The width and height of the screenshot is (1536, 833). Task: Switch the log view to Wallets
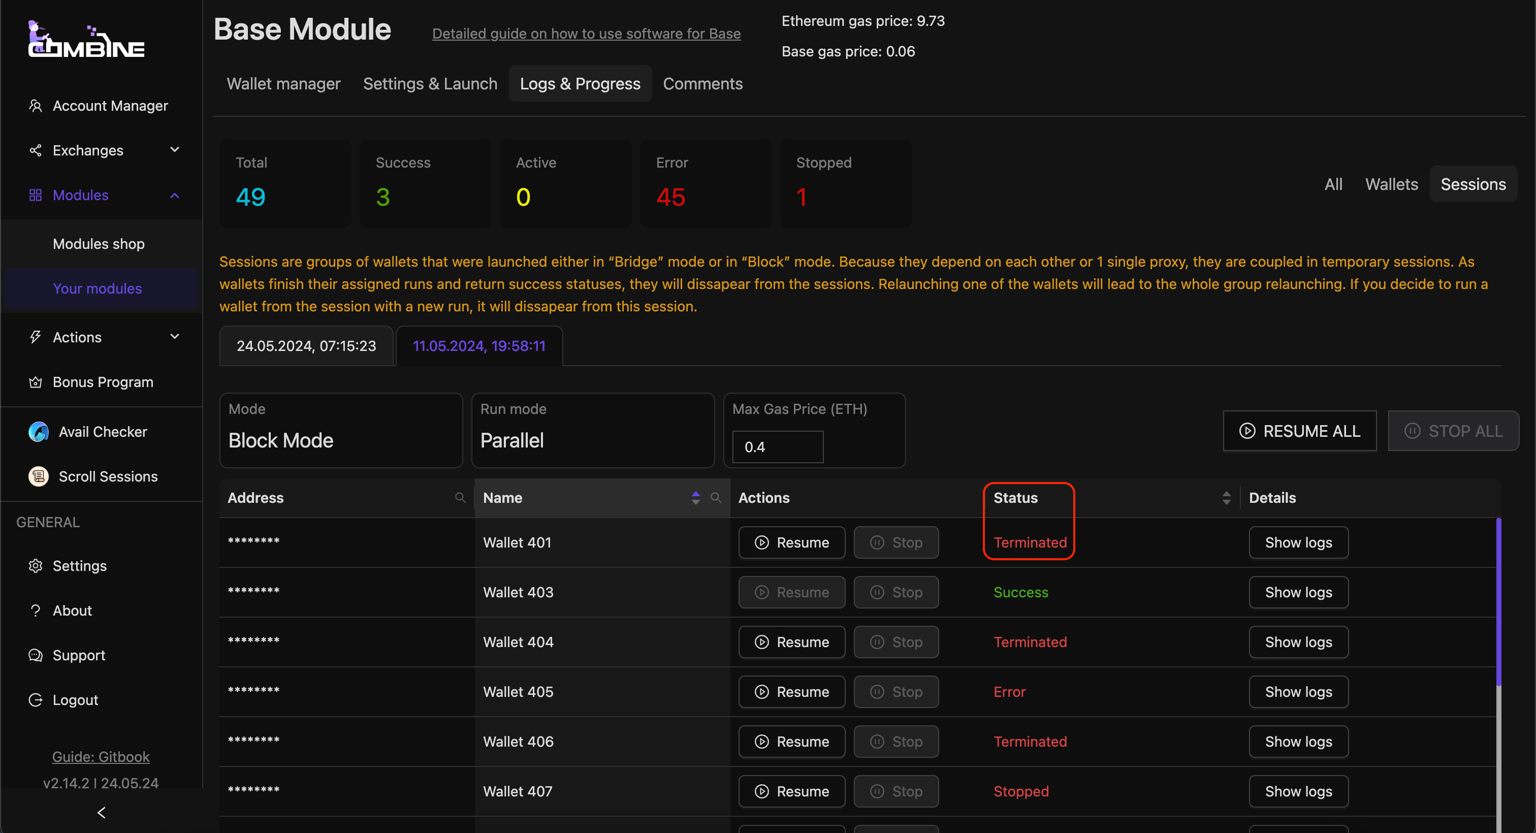point(1391,184)
